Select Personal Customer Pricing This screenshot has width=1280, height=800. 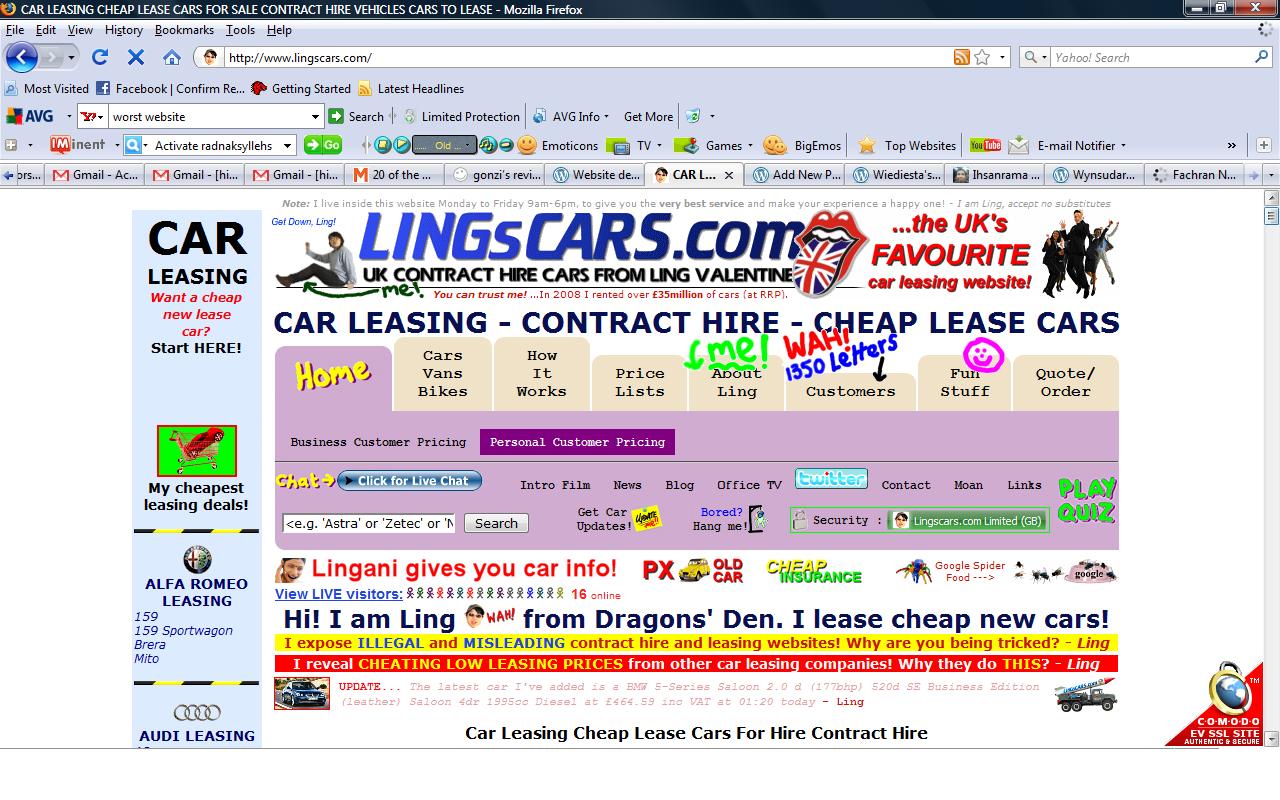click(577, 442)
